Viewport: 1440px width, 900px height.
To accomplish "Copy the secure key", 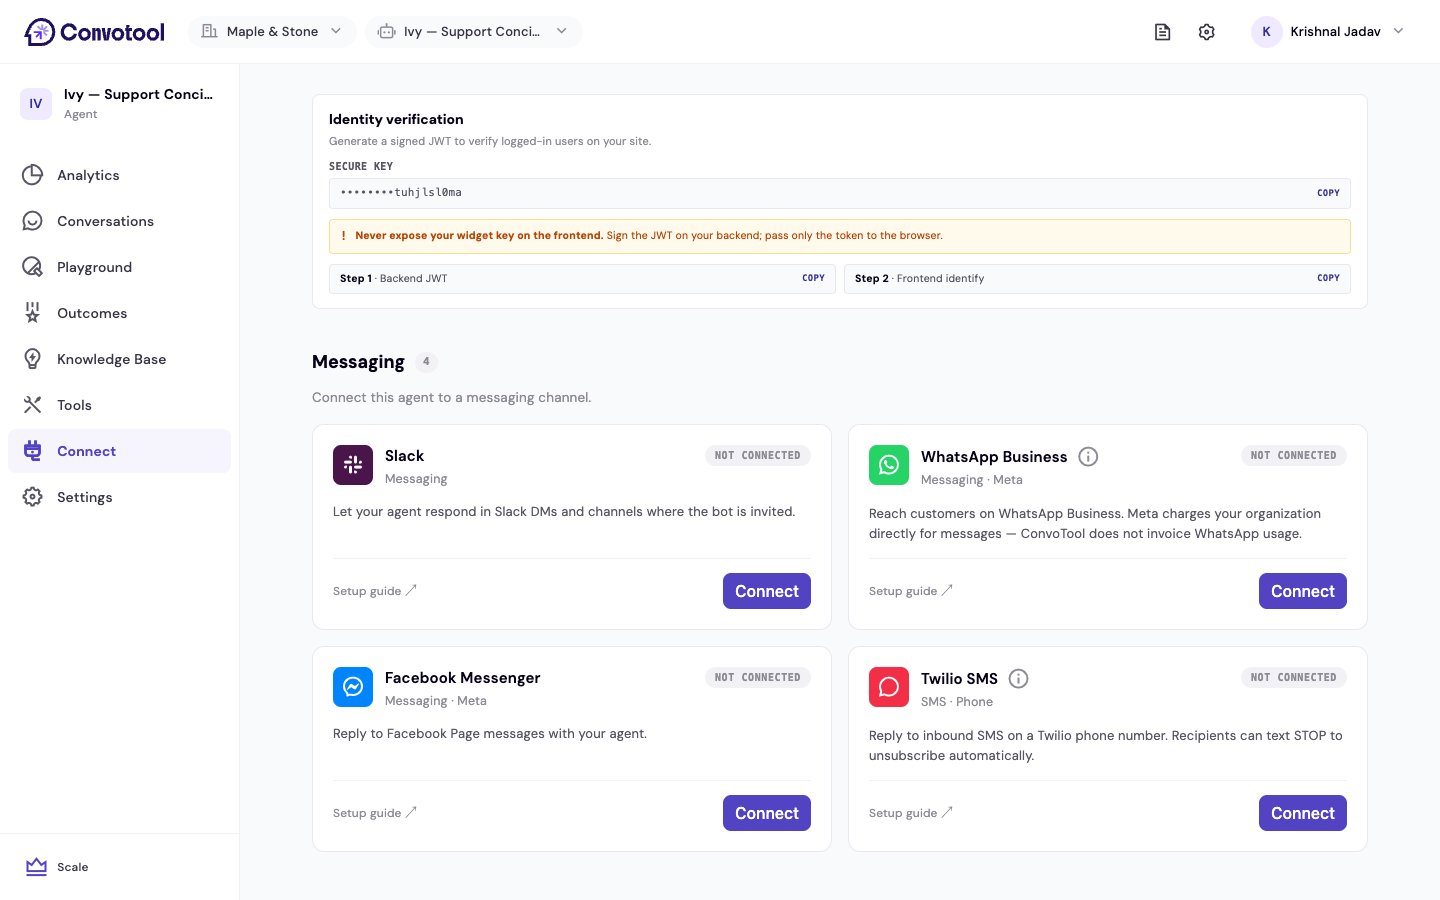I will (1328, 193).
